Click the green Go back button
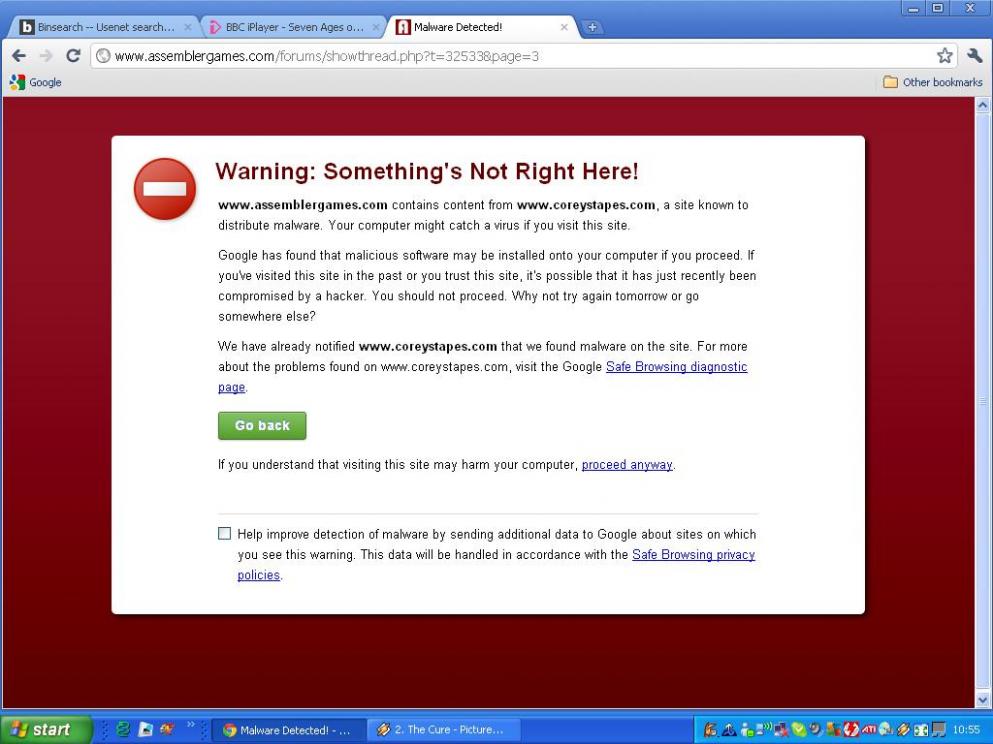 [262, 426]
